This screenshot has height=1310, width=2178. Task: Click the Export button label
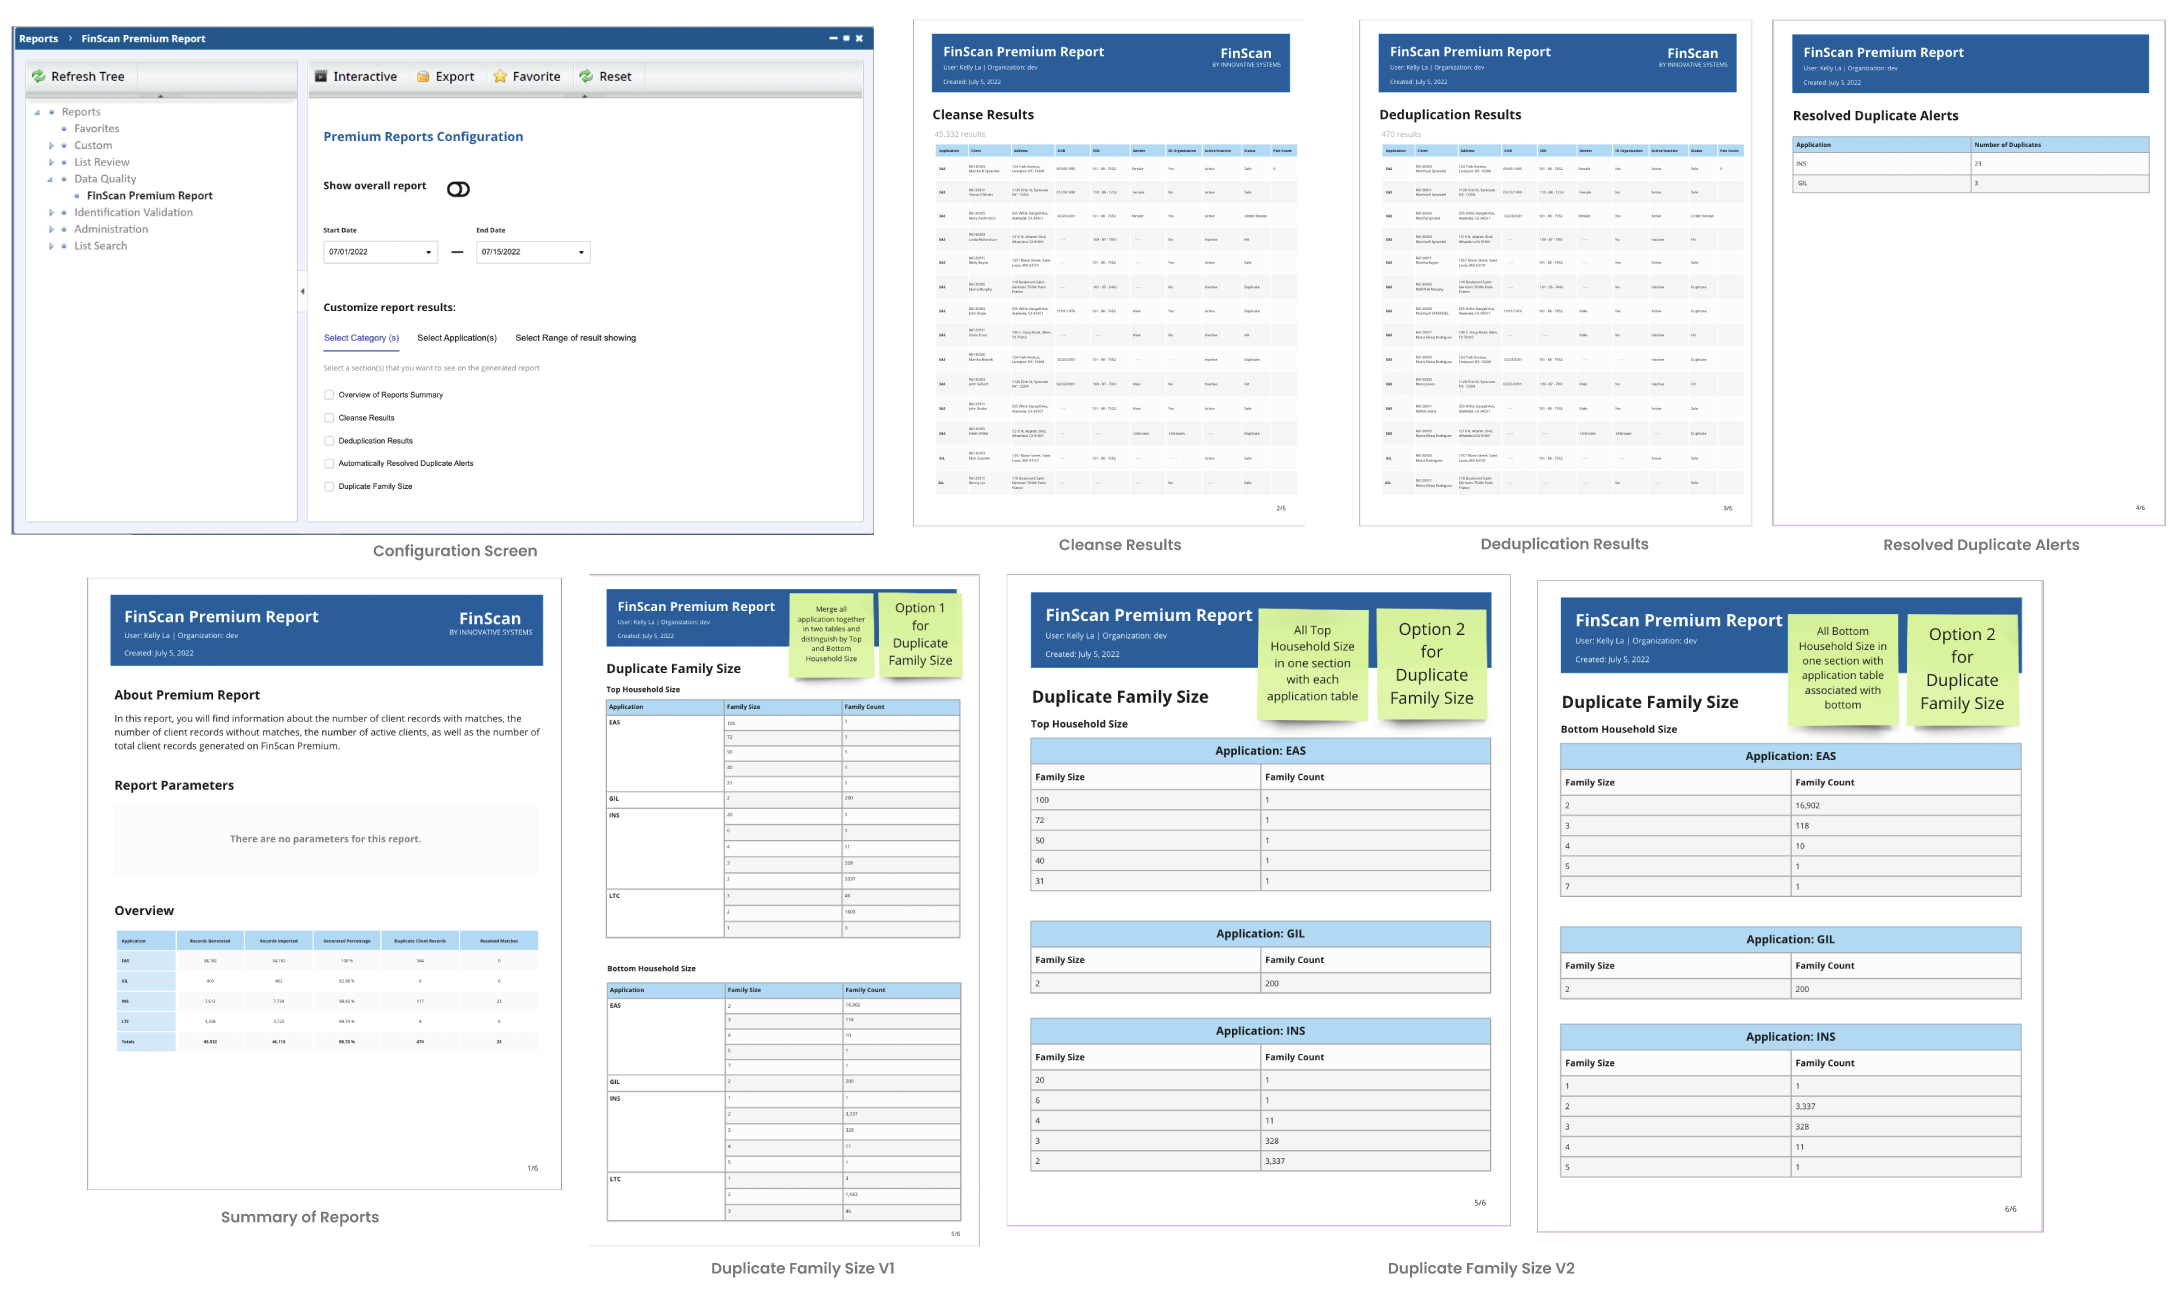[455, 76]
